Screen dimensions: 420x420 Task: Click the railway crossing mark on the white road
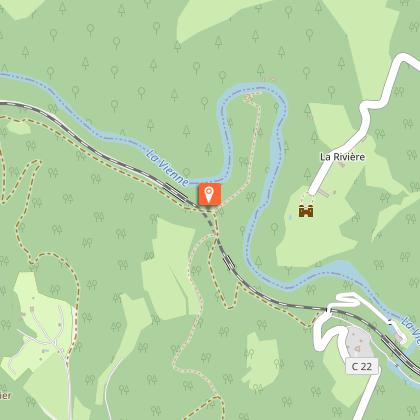(x=328, y=310)
